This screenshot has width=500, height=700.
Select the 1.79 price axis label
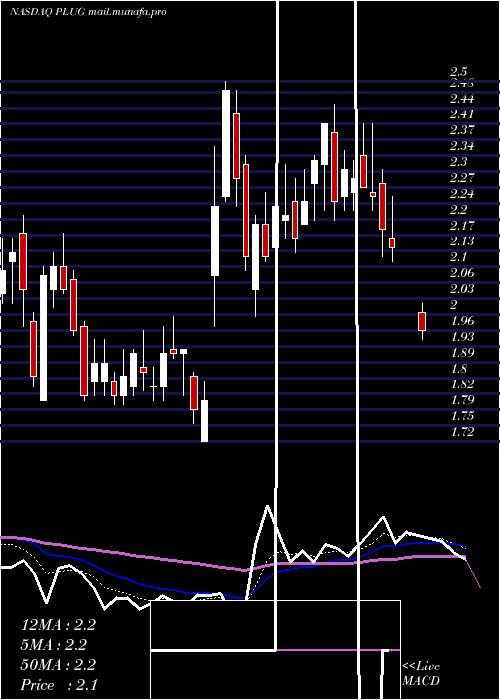[x=462, y=400]
